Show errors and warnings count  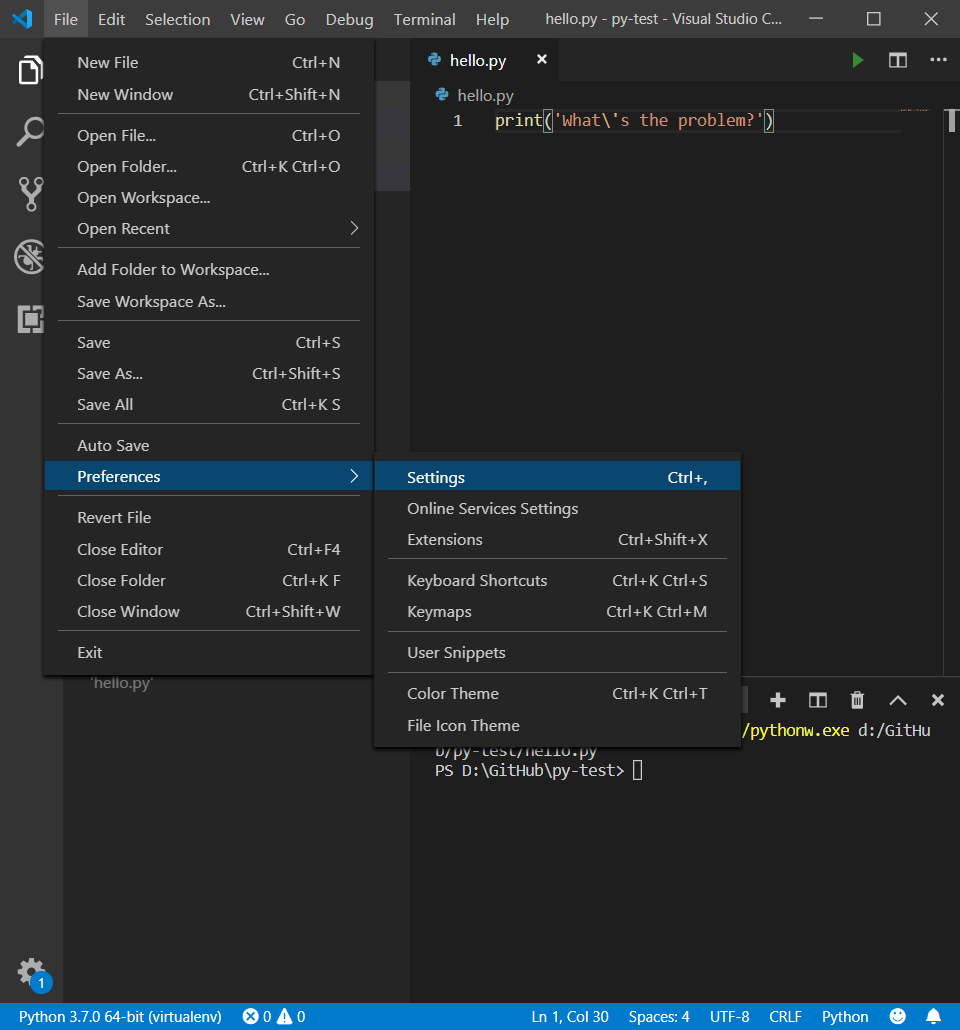click(273, 1016)
